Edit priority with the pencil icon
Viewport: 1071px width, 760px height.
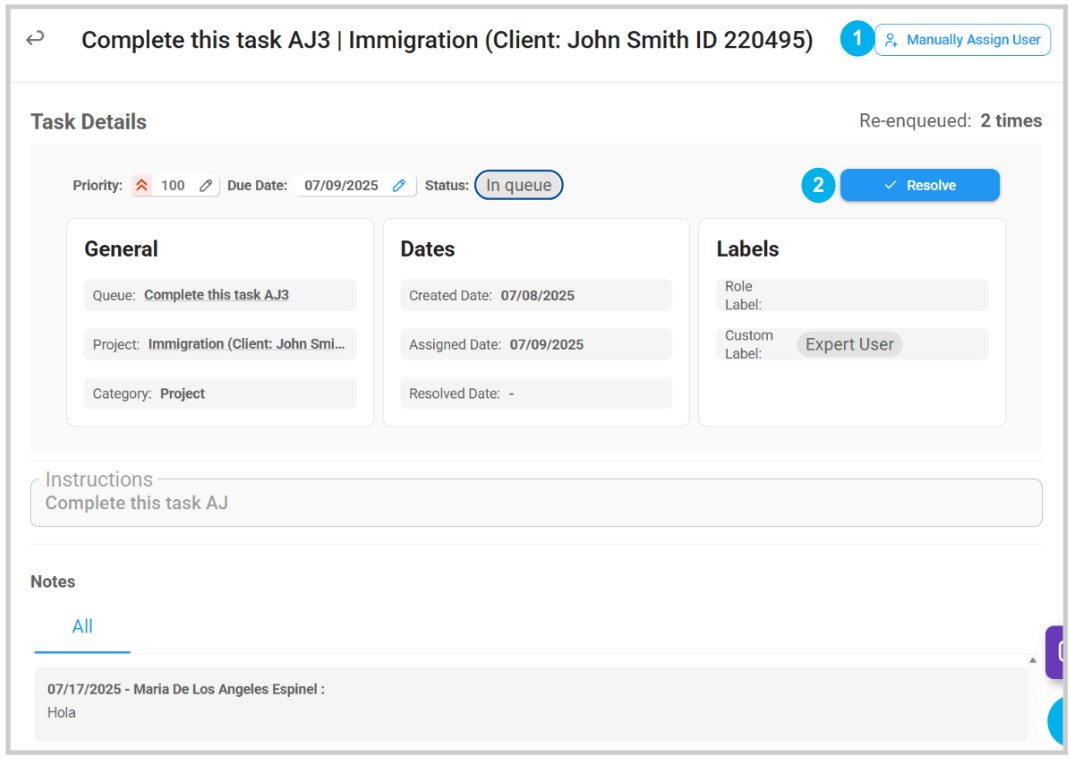coord(206,185)
